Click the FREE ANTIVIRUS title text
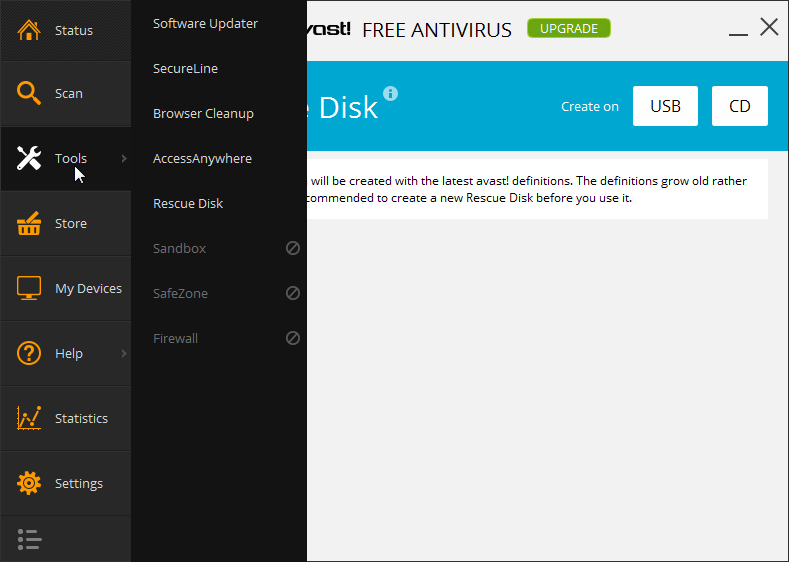789x562 pixels. click(437, 30)
